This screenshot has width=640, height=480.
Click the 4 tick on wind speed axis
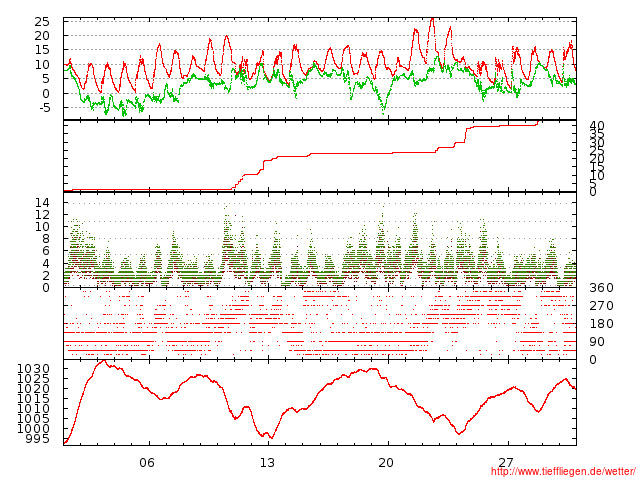[x=46, y=263]
